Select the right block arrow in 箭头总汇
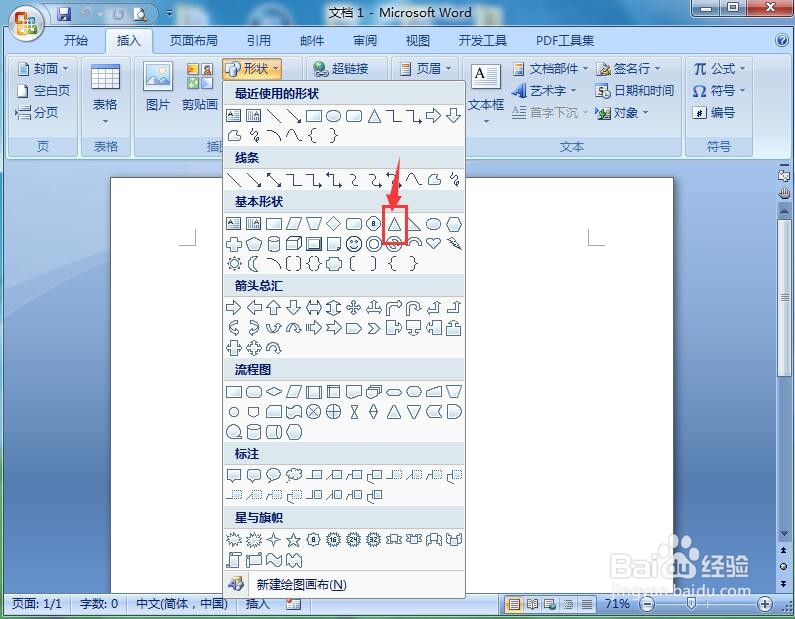795x619 pixels. pyautogui.click(x=234, y=307)
